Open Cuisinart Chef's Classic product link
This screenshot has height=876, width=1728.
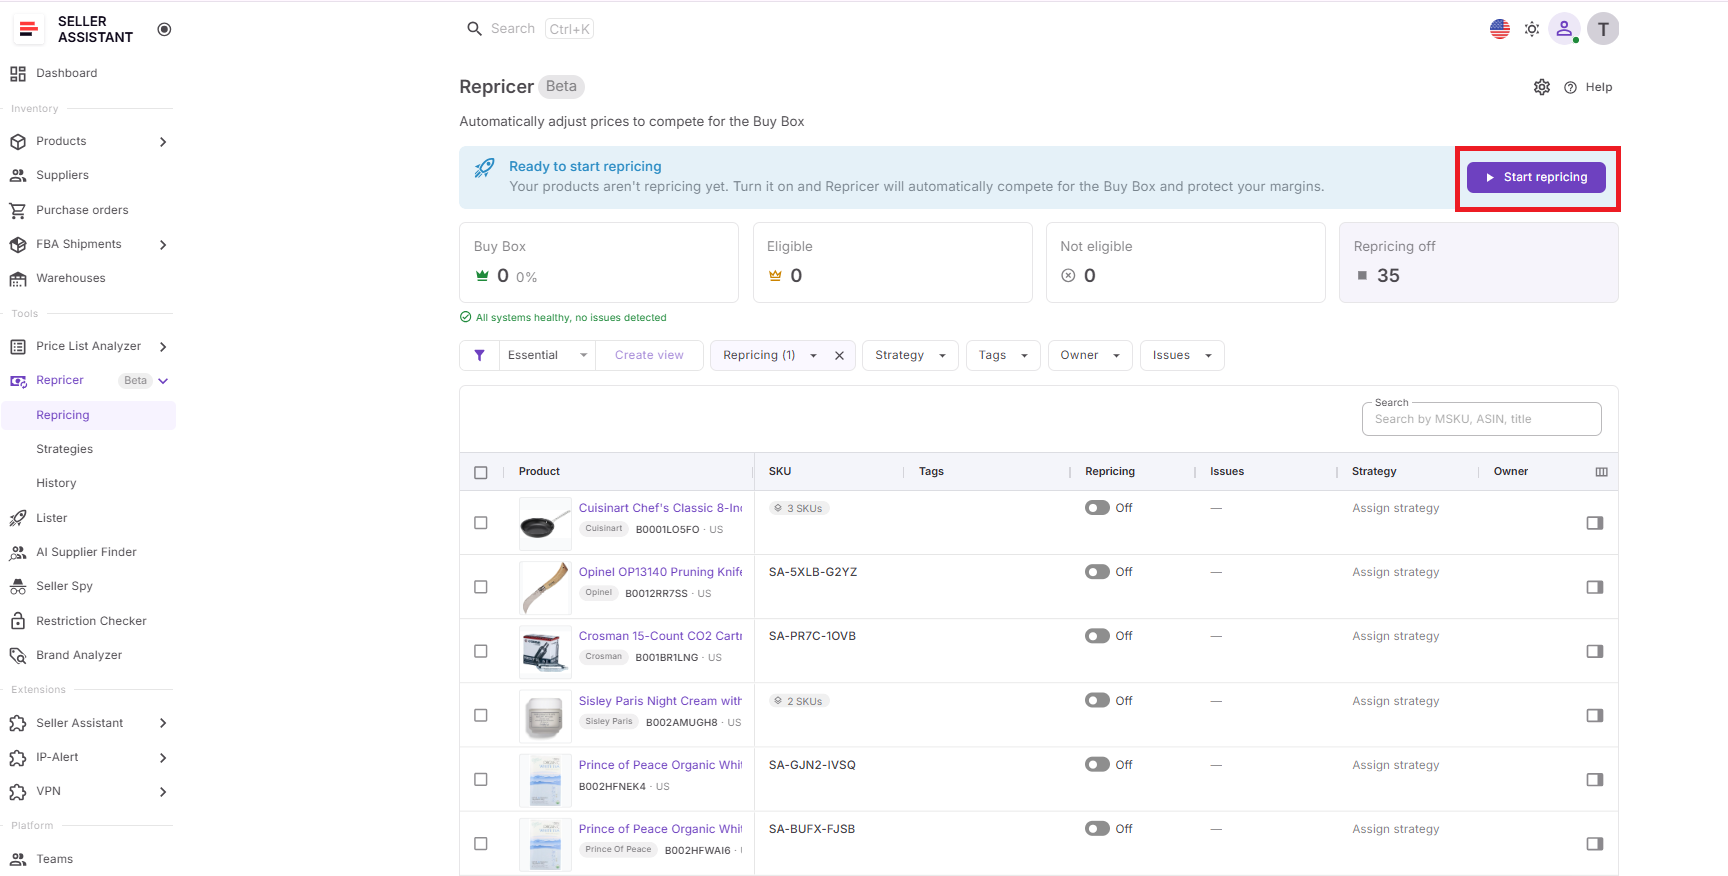click(660, 508)
